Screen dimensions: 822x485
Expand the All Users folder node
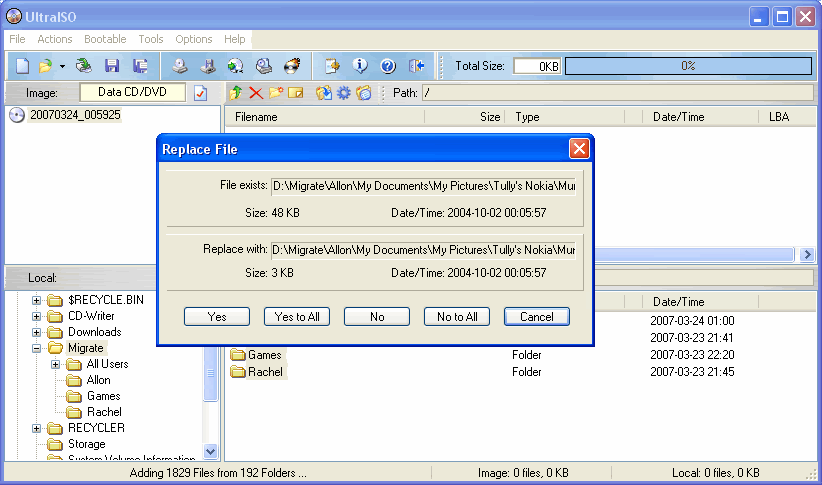[x=56, y=364]
